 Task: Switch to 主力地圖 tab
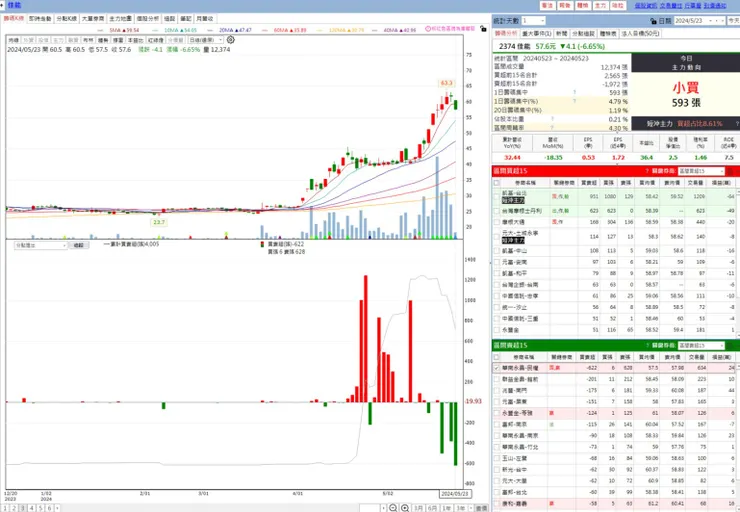(120, 19)
